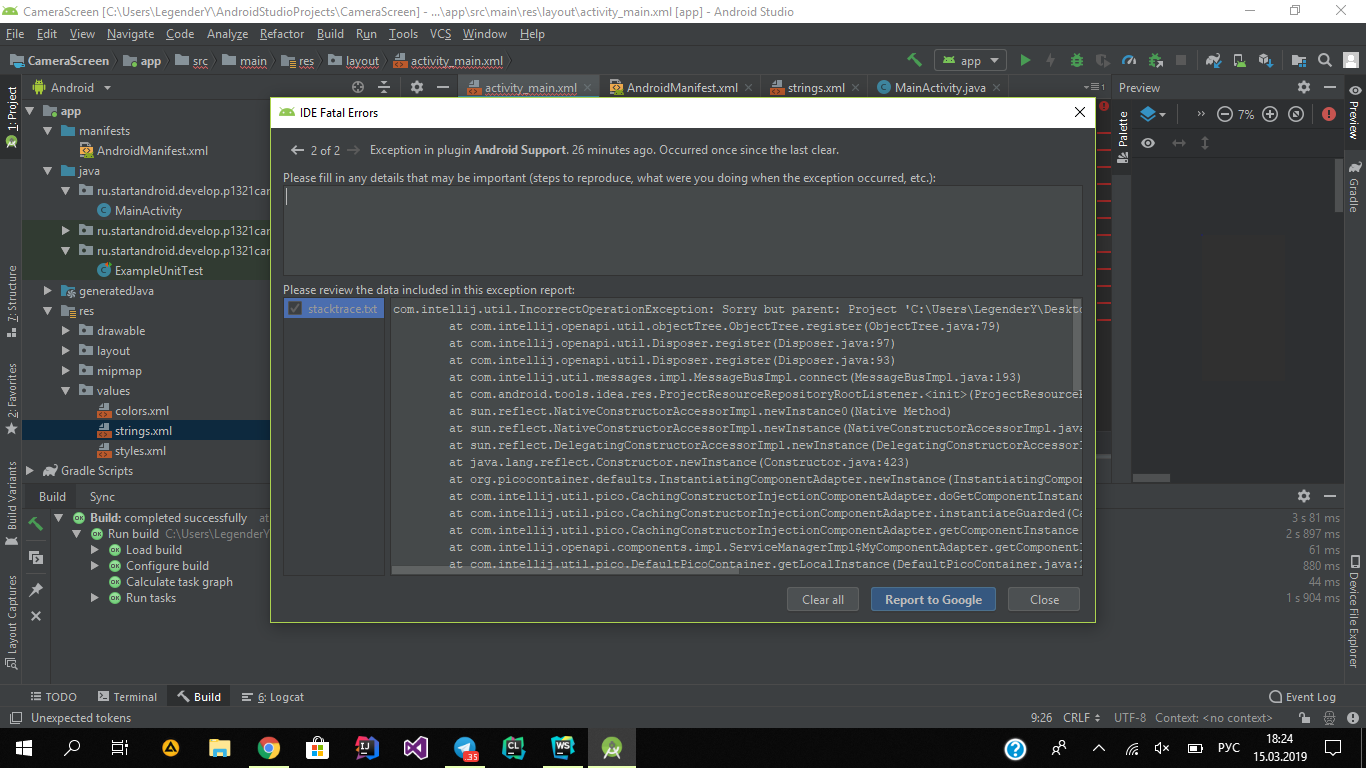Screen dimensions: 1366x768
Task: Open the Profiler gauge icon
Action: [1129, 60]
